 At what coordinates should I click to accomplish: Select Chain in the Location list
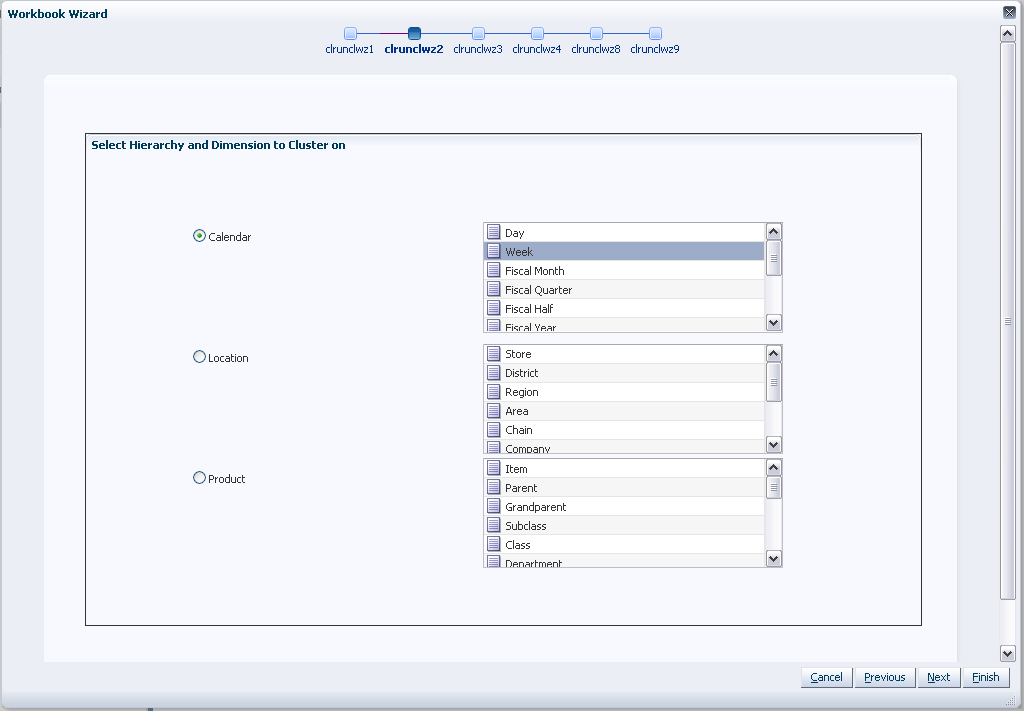point(624,430)
